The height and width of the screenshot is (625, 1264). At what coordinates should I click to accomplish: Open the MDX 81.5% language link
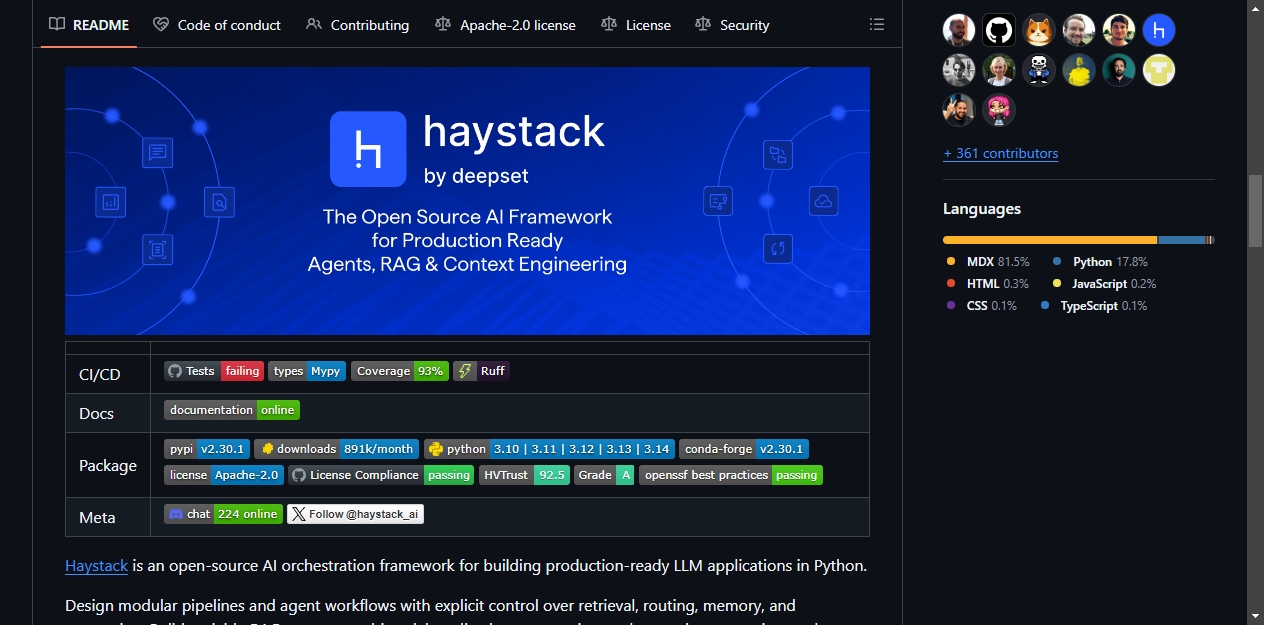point(988,261)
